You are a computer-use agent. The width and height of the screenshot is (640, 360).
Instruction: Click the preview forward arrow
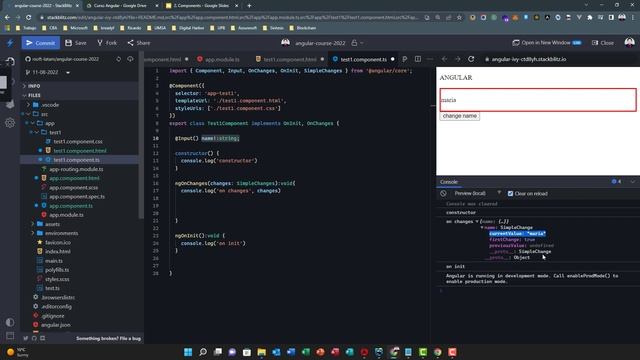tap(458, 59)
